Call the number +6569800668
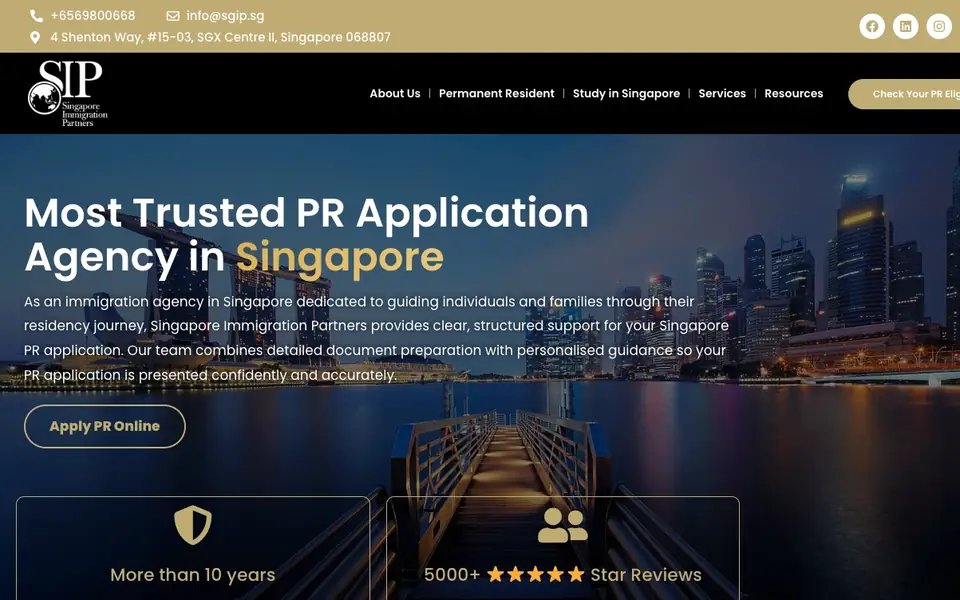960x600 pixels. [92, 16]
